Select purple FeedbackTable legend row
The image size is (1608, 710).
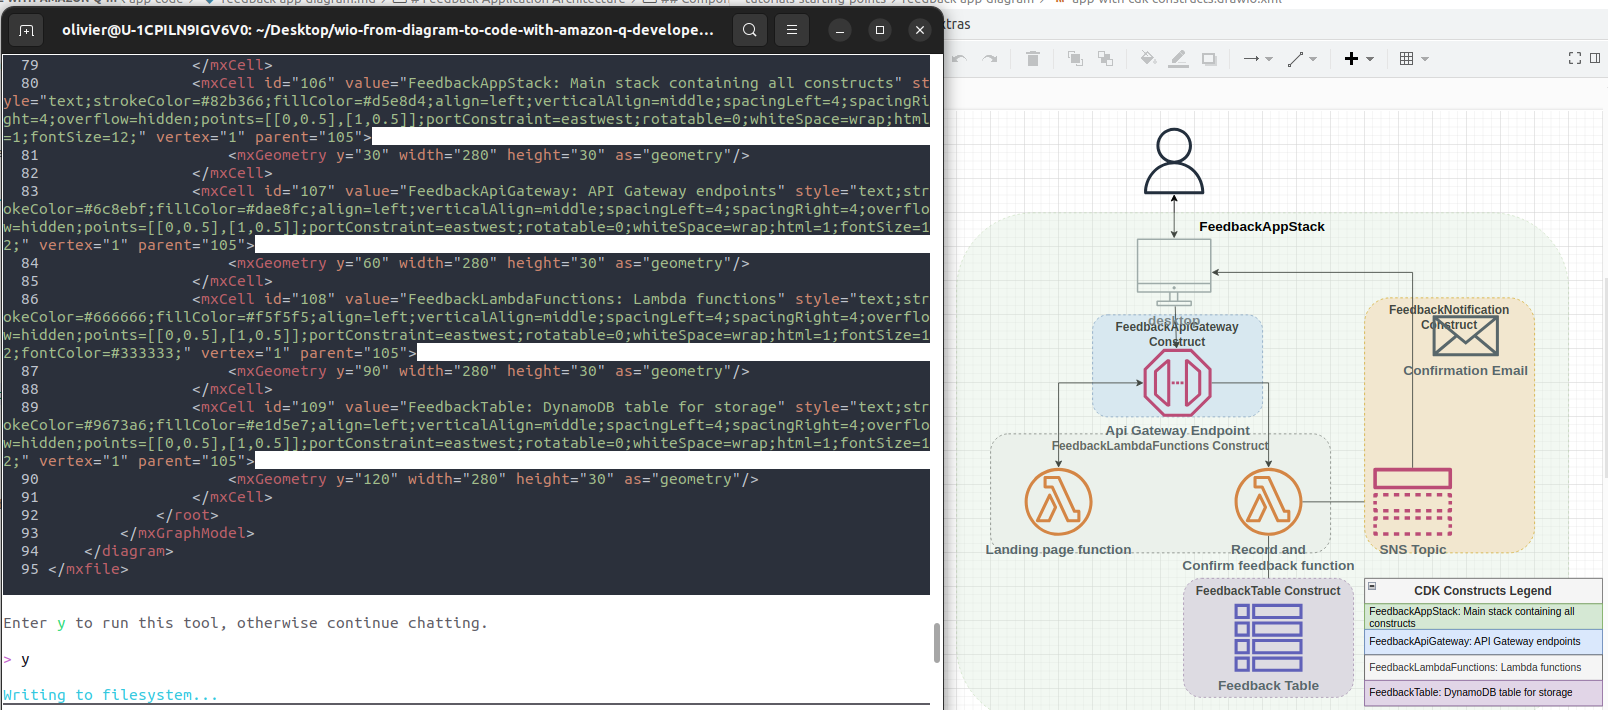tap(1483, 693)
